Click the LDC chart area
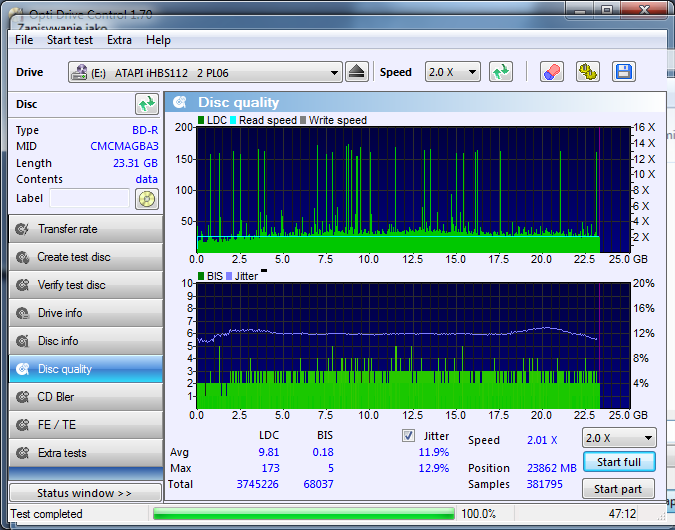Screen dimensions: 675x530 413,189
